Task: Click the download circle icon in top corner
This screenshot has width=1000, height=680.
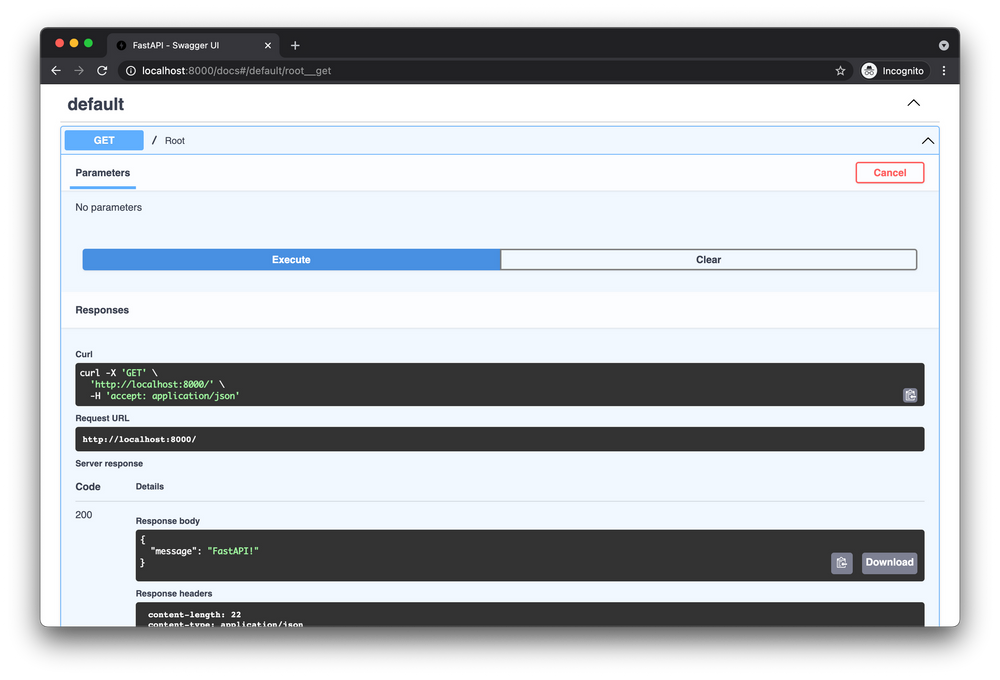Action: point(943,44)
